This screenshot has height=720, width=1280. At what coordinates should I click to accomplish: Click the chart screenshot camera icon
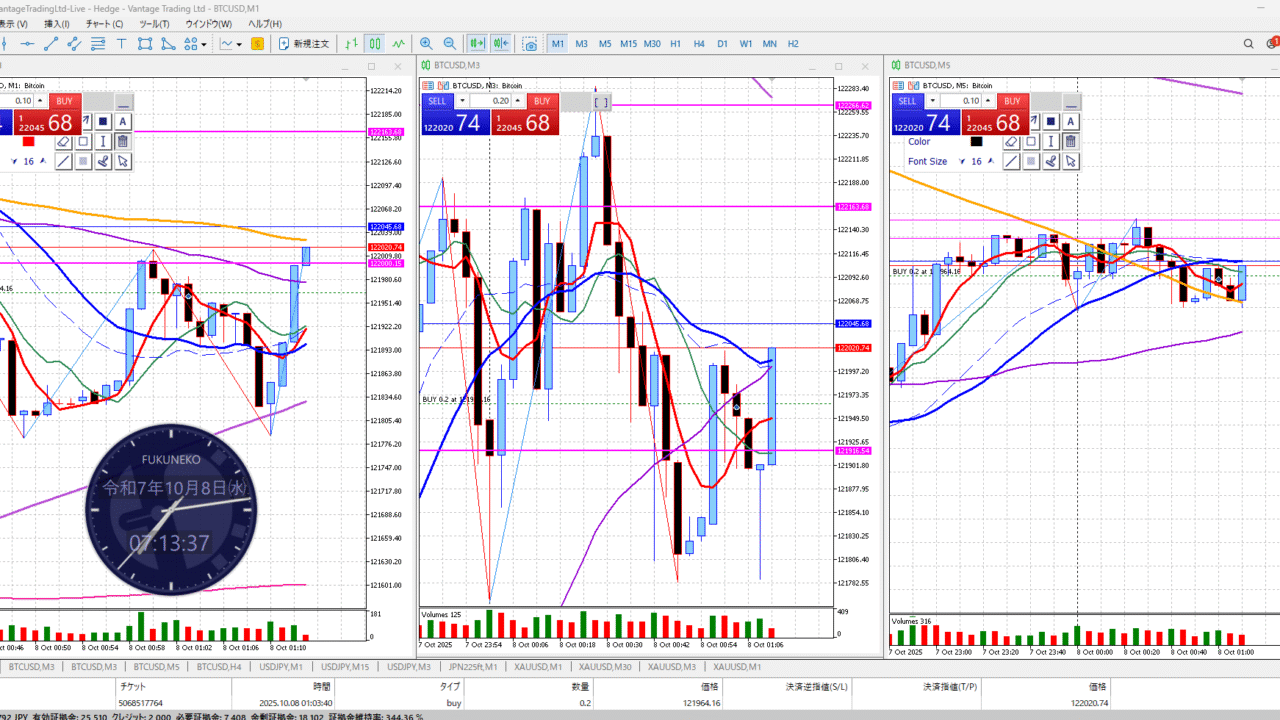530,44
